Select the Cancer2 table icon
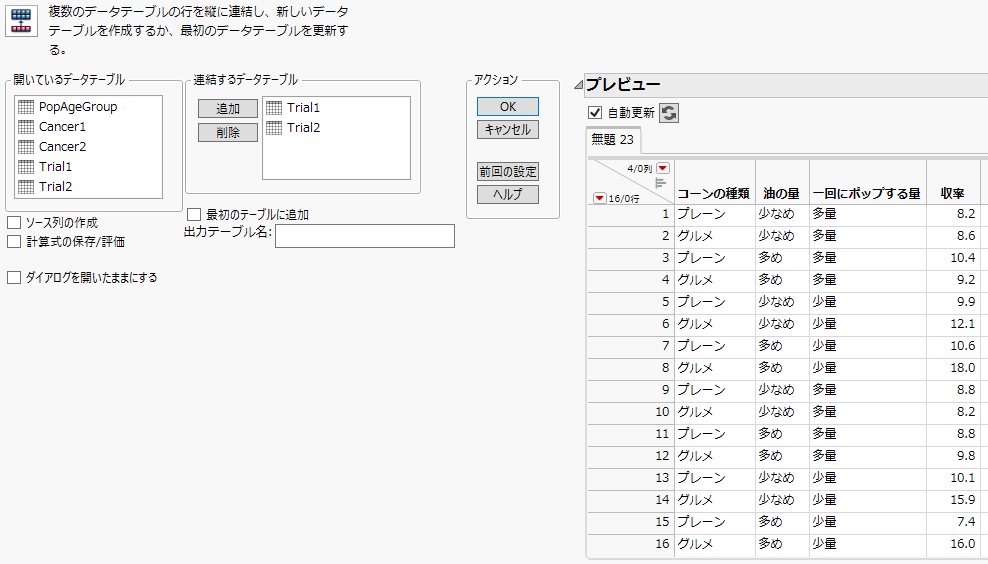 27,147
